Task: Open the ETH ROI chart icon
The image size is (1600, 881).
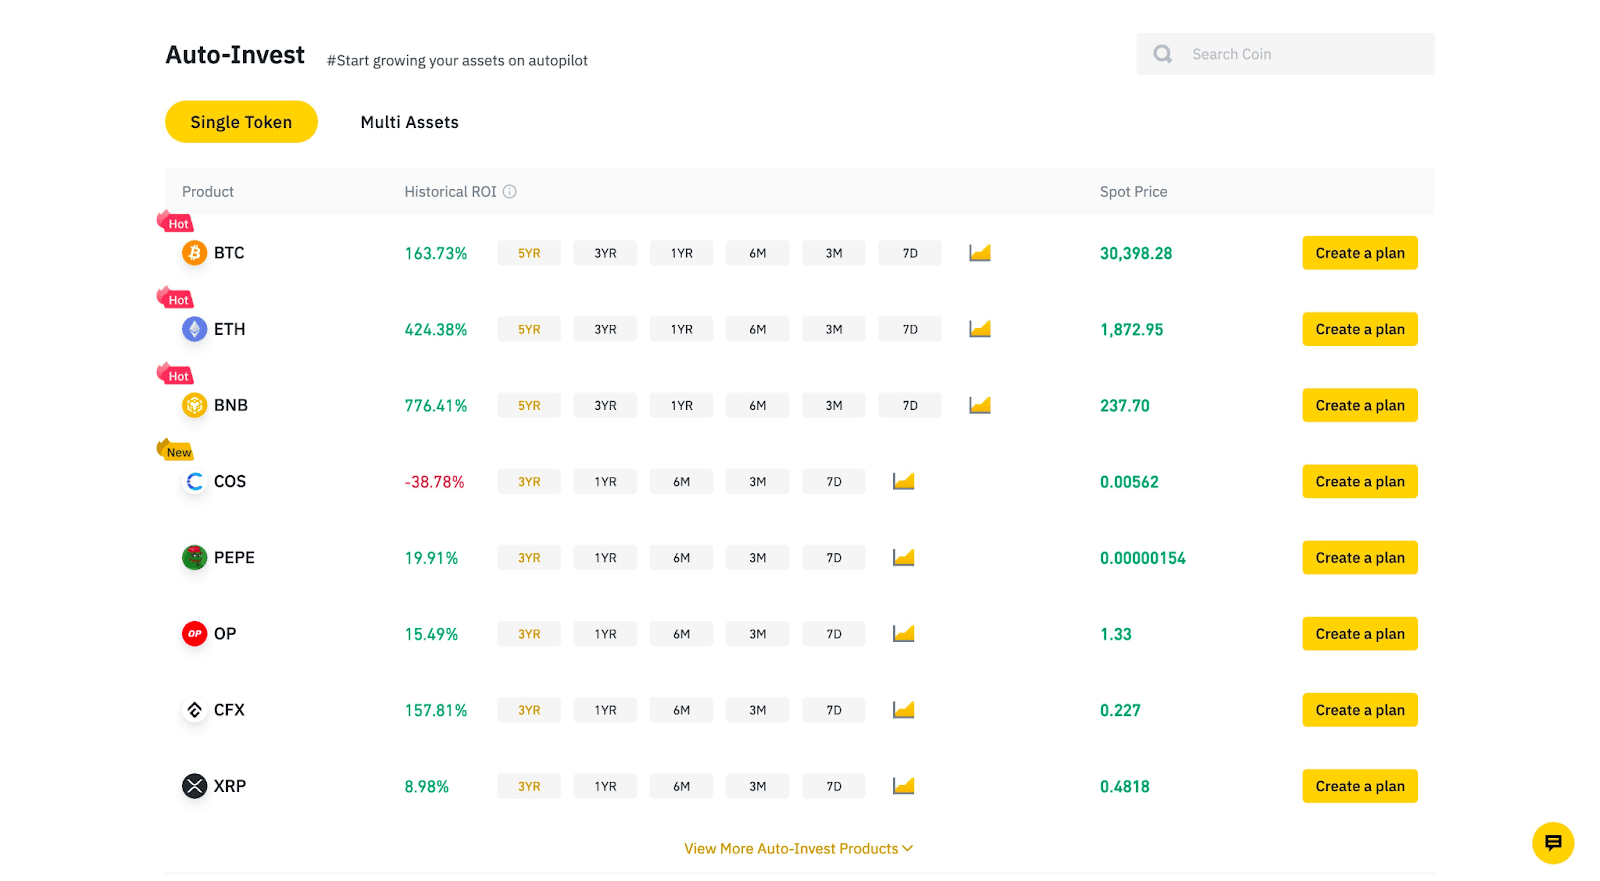Action: coord(980,329)
